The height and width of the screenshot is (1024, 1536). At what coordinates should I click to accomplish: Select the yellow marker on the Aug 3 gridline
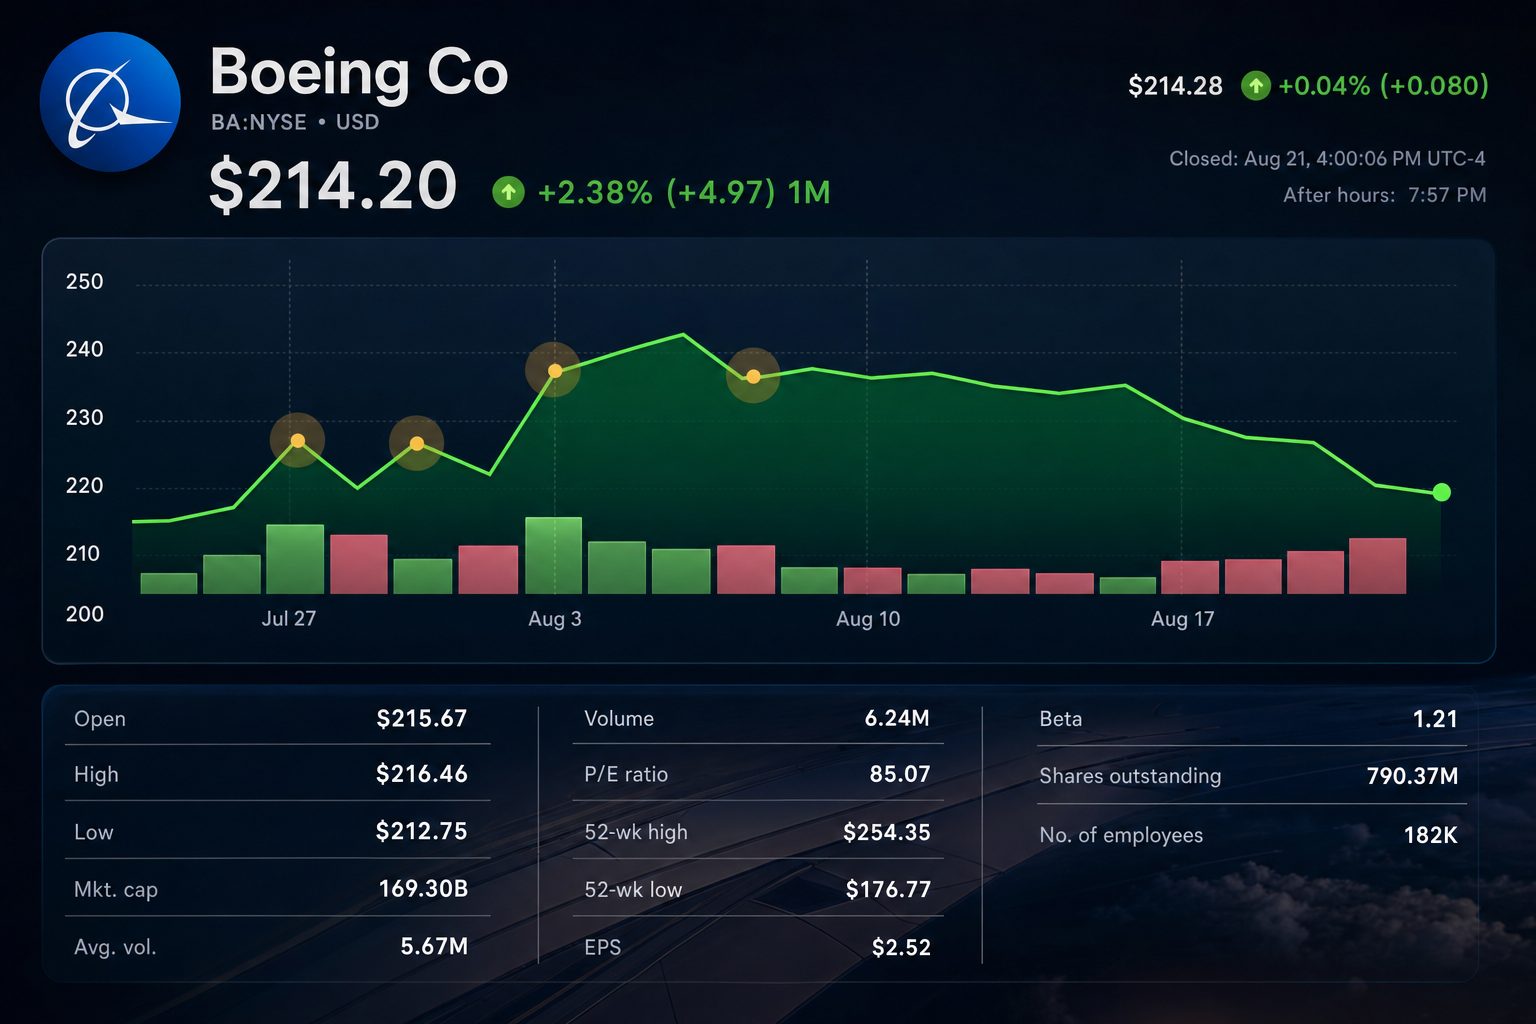[554, 371]
